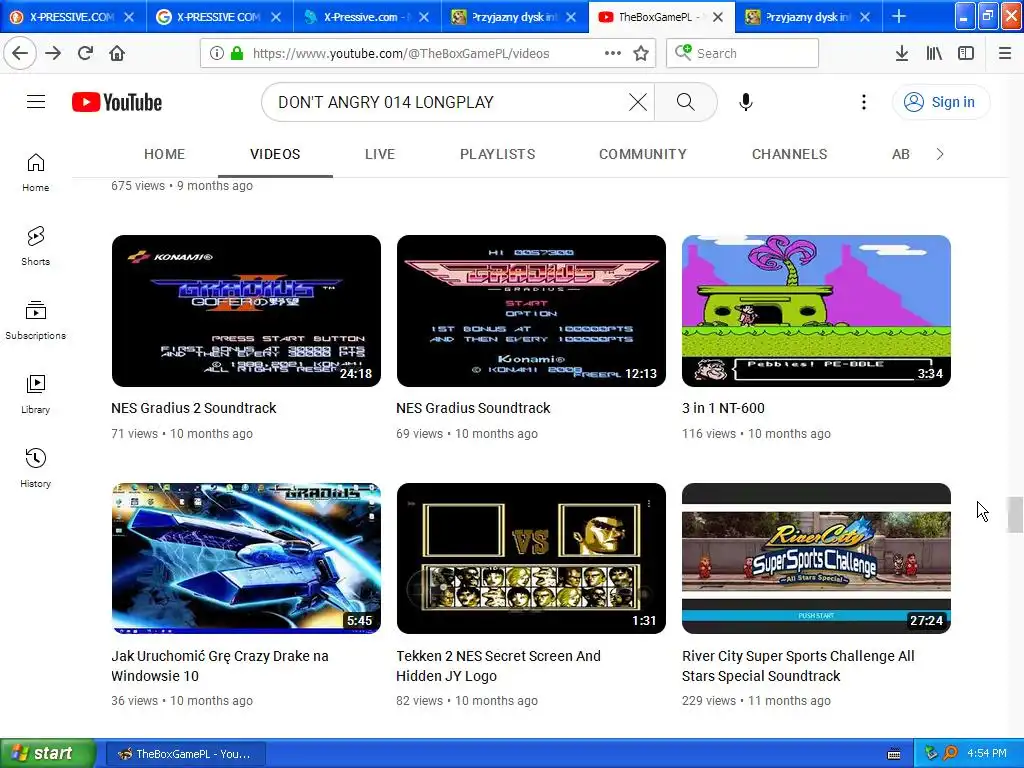Open page actions three-dot menu in address bar

click(613, 54)
